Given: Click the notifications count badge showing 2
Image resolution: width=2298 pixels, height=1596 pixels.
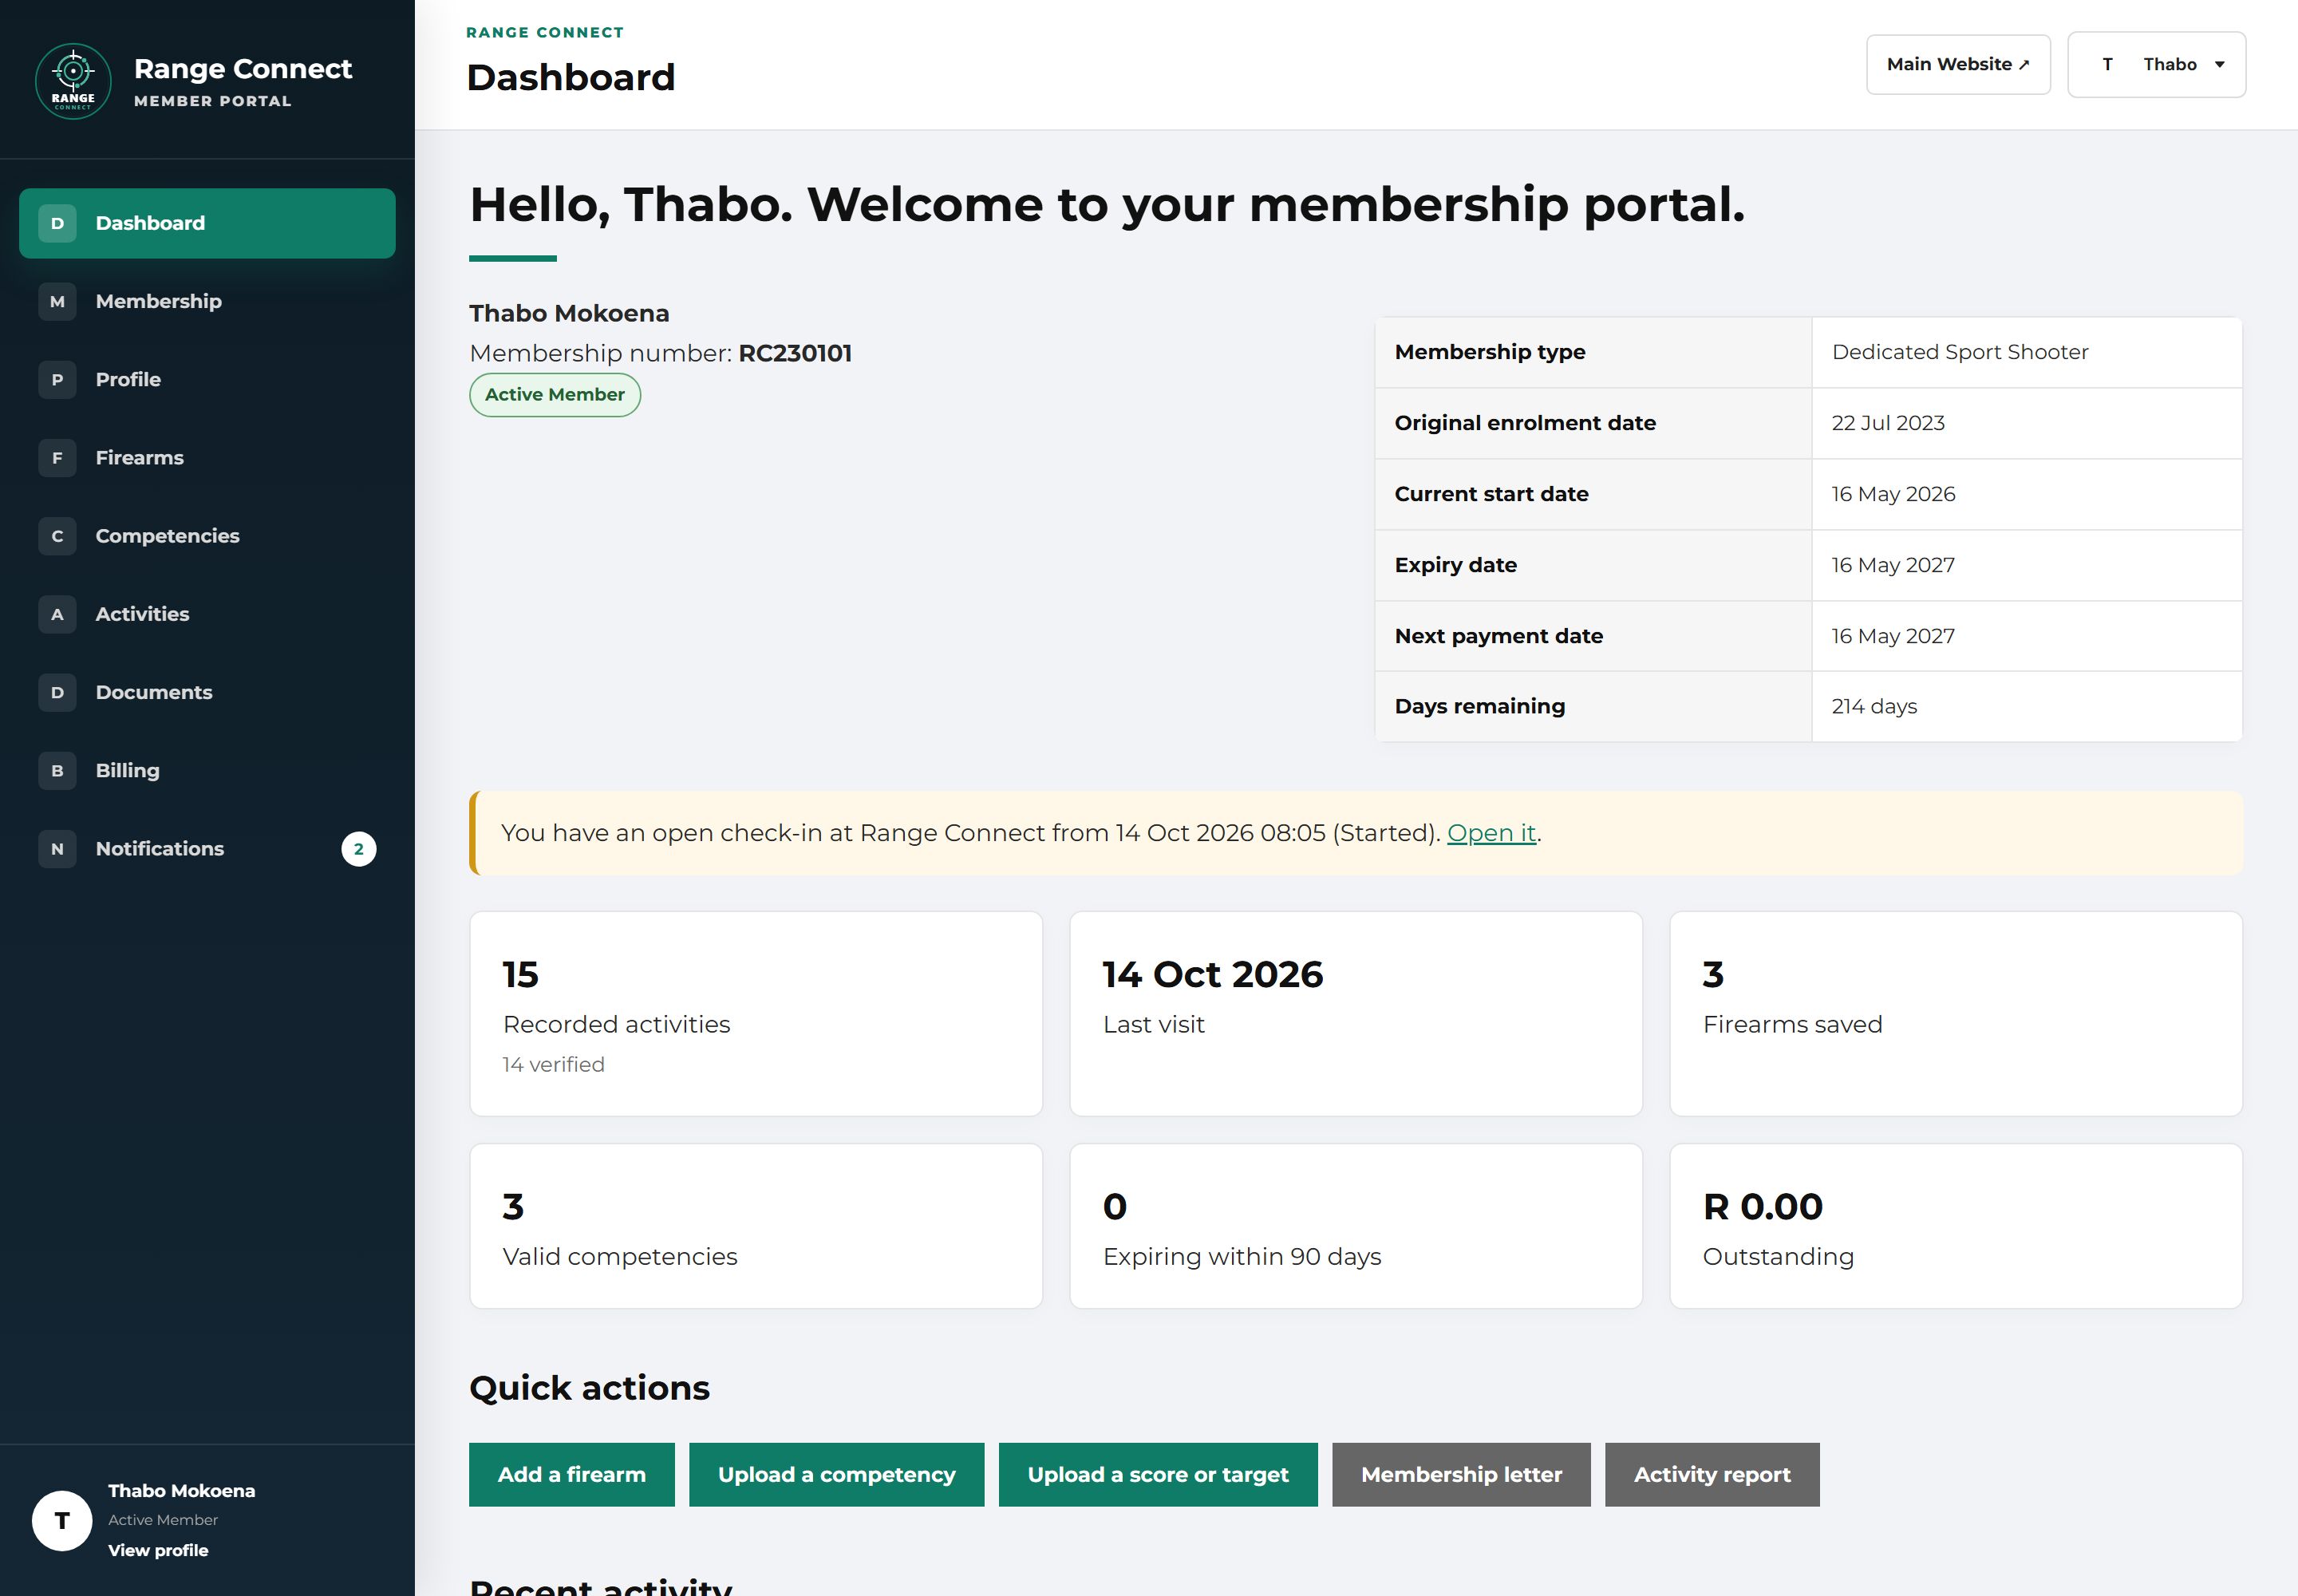Looking at the screenshot, I should (358, 849).
